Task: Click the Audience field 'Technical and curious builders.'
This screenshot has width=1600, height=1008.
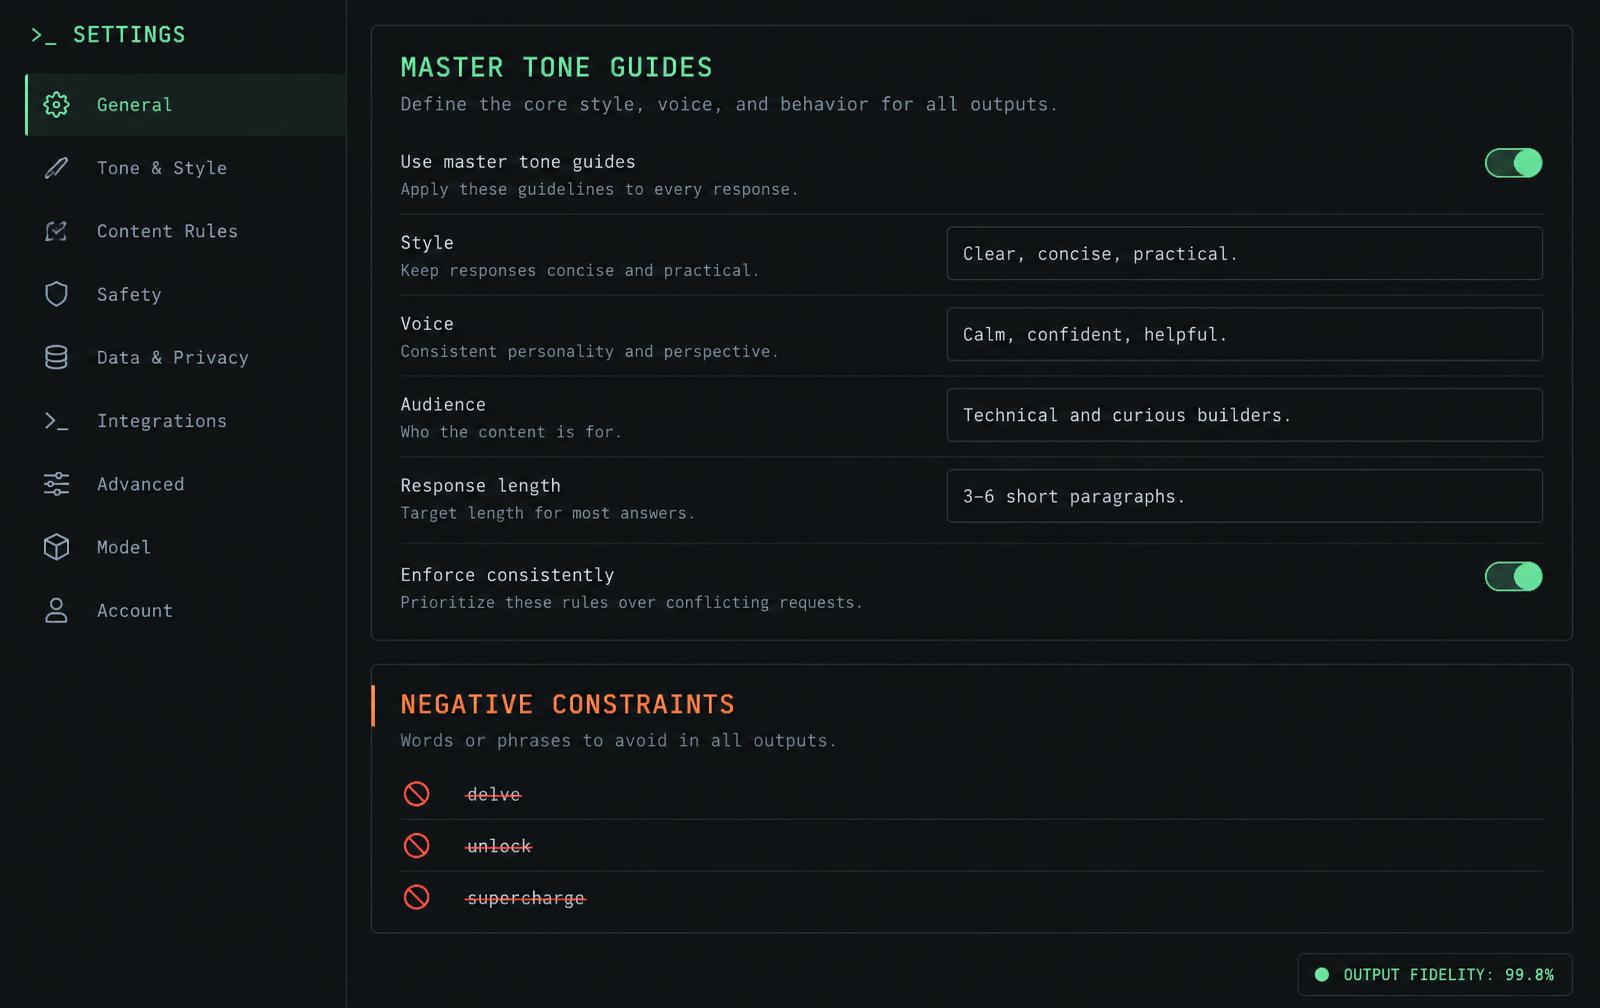Action: (1244, 415)
